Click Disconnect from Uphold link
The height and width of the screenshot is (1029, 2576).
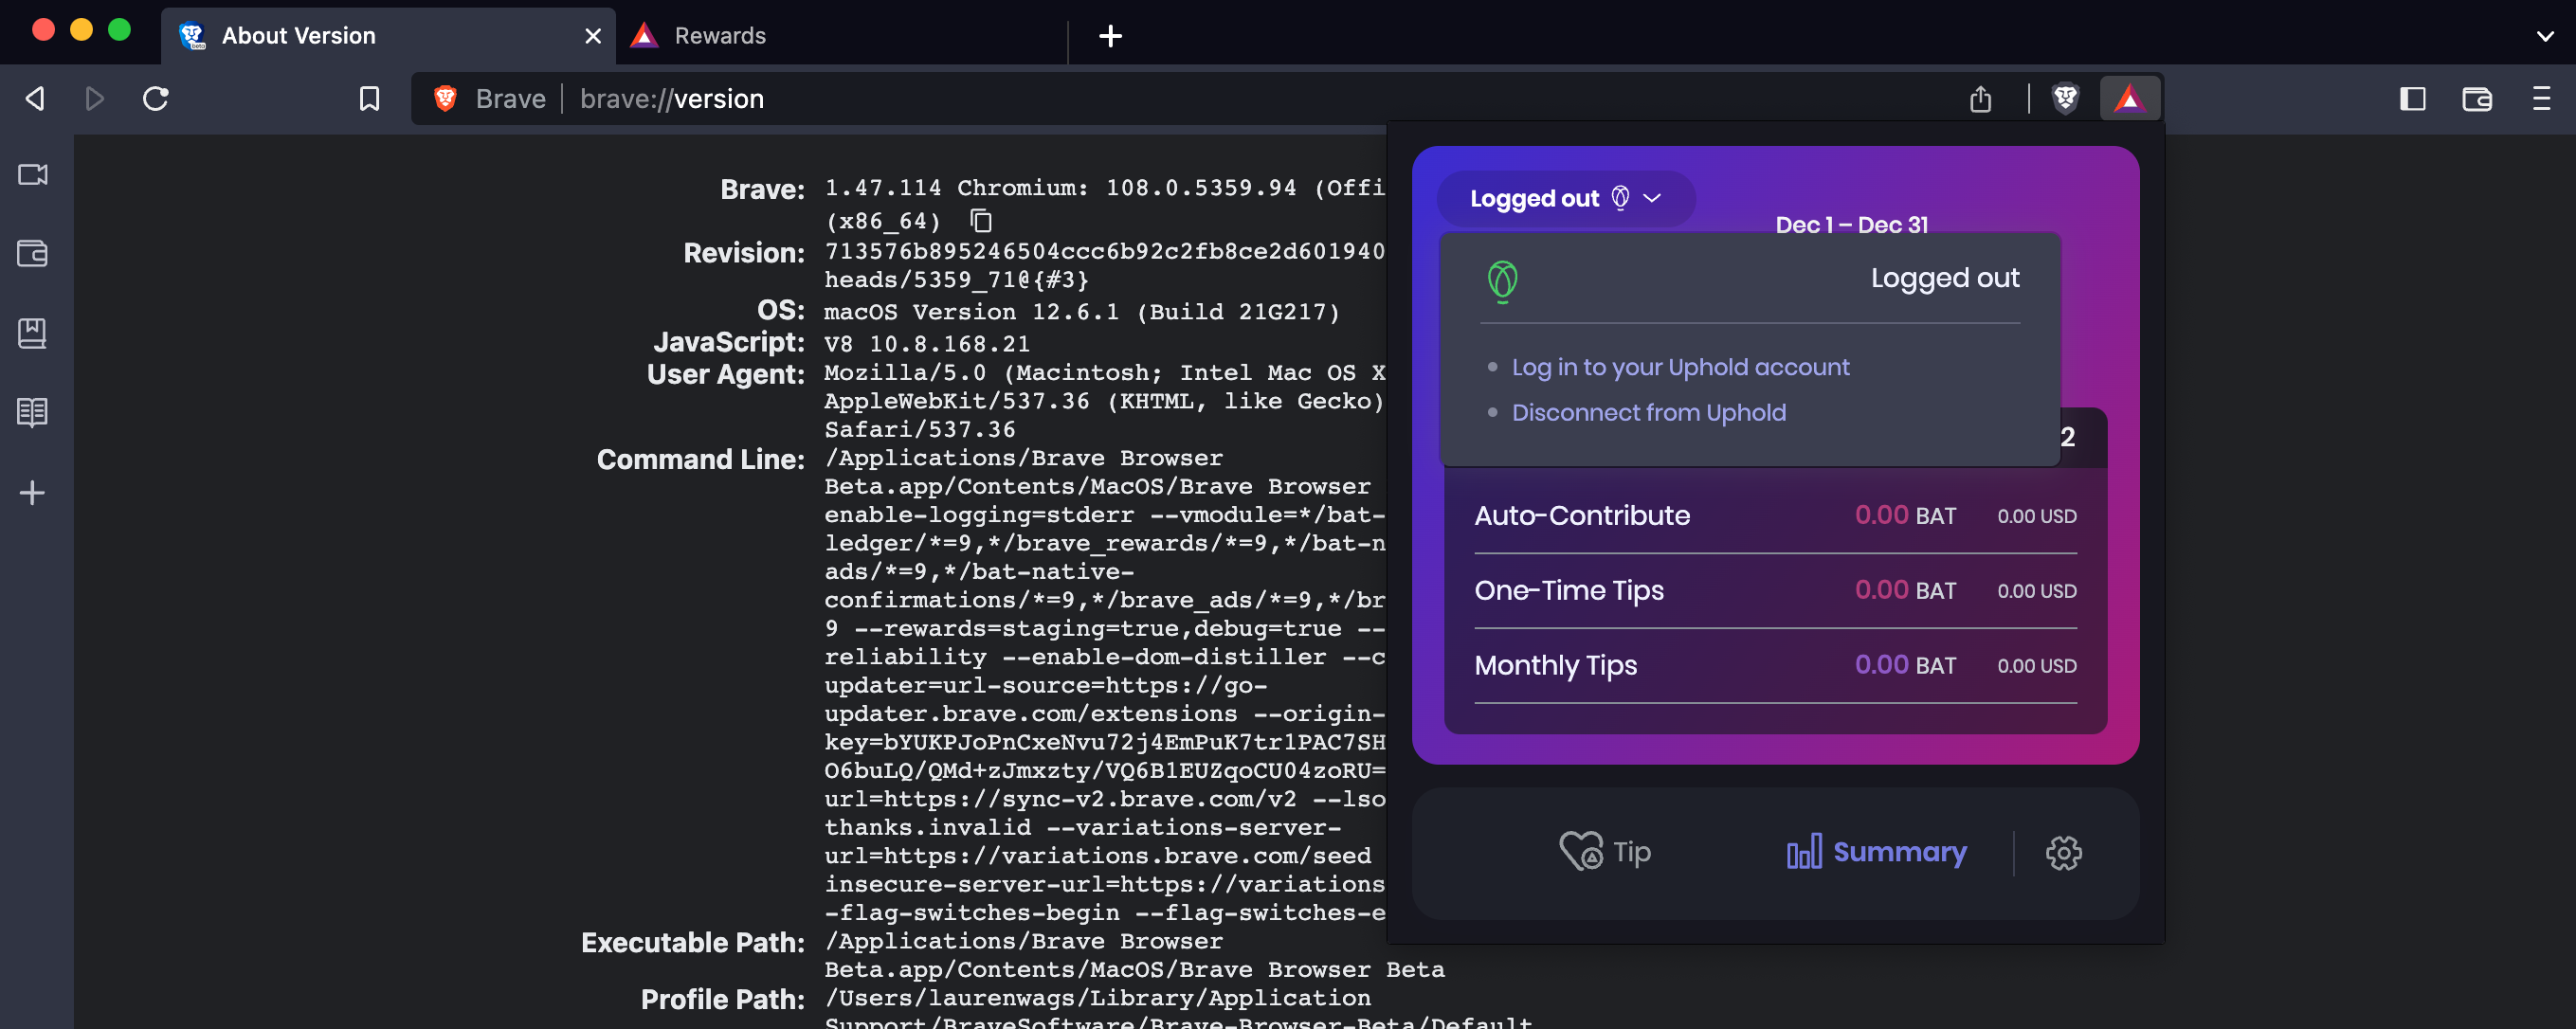(1648, 412)
